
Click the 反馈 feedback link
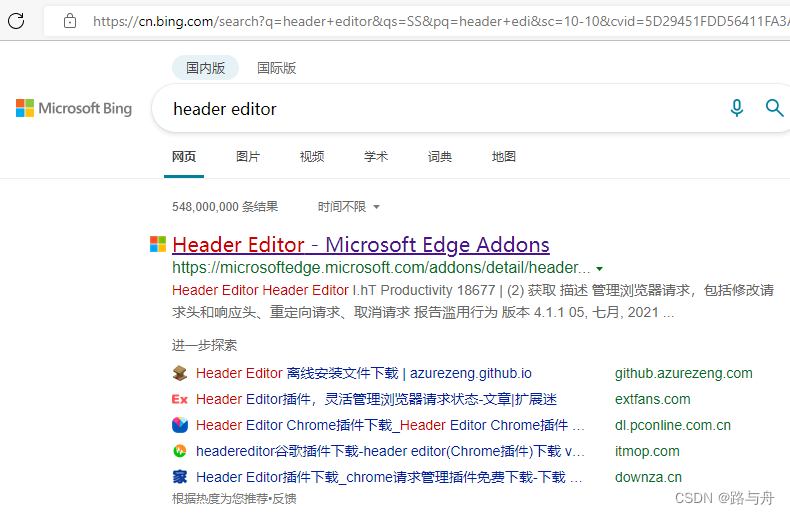pyautogui.click(x=285, y=499)
